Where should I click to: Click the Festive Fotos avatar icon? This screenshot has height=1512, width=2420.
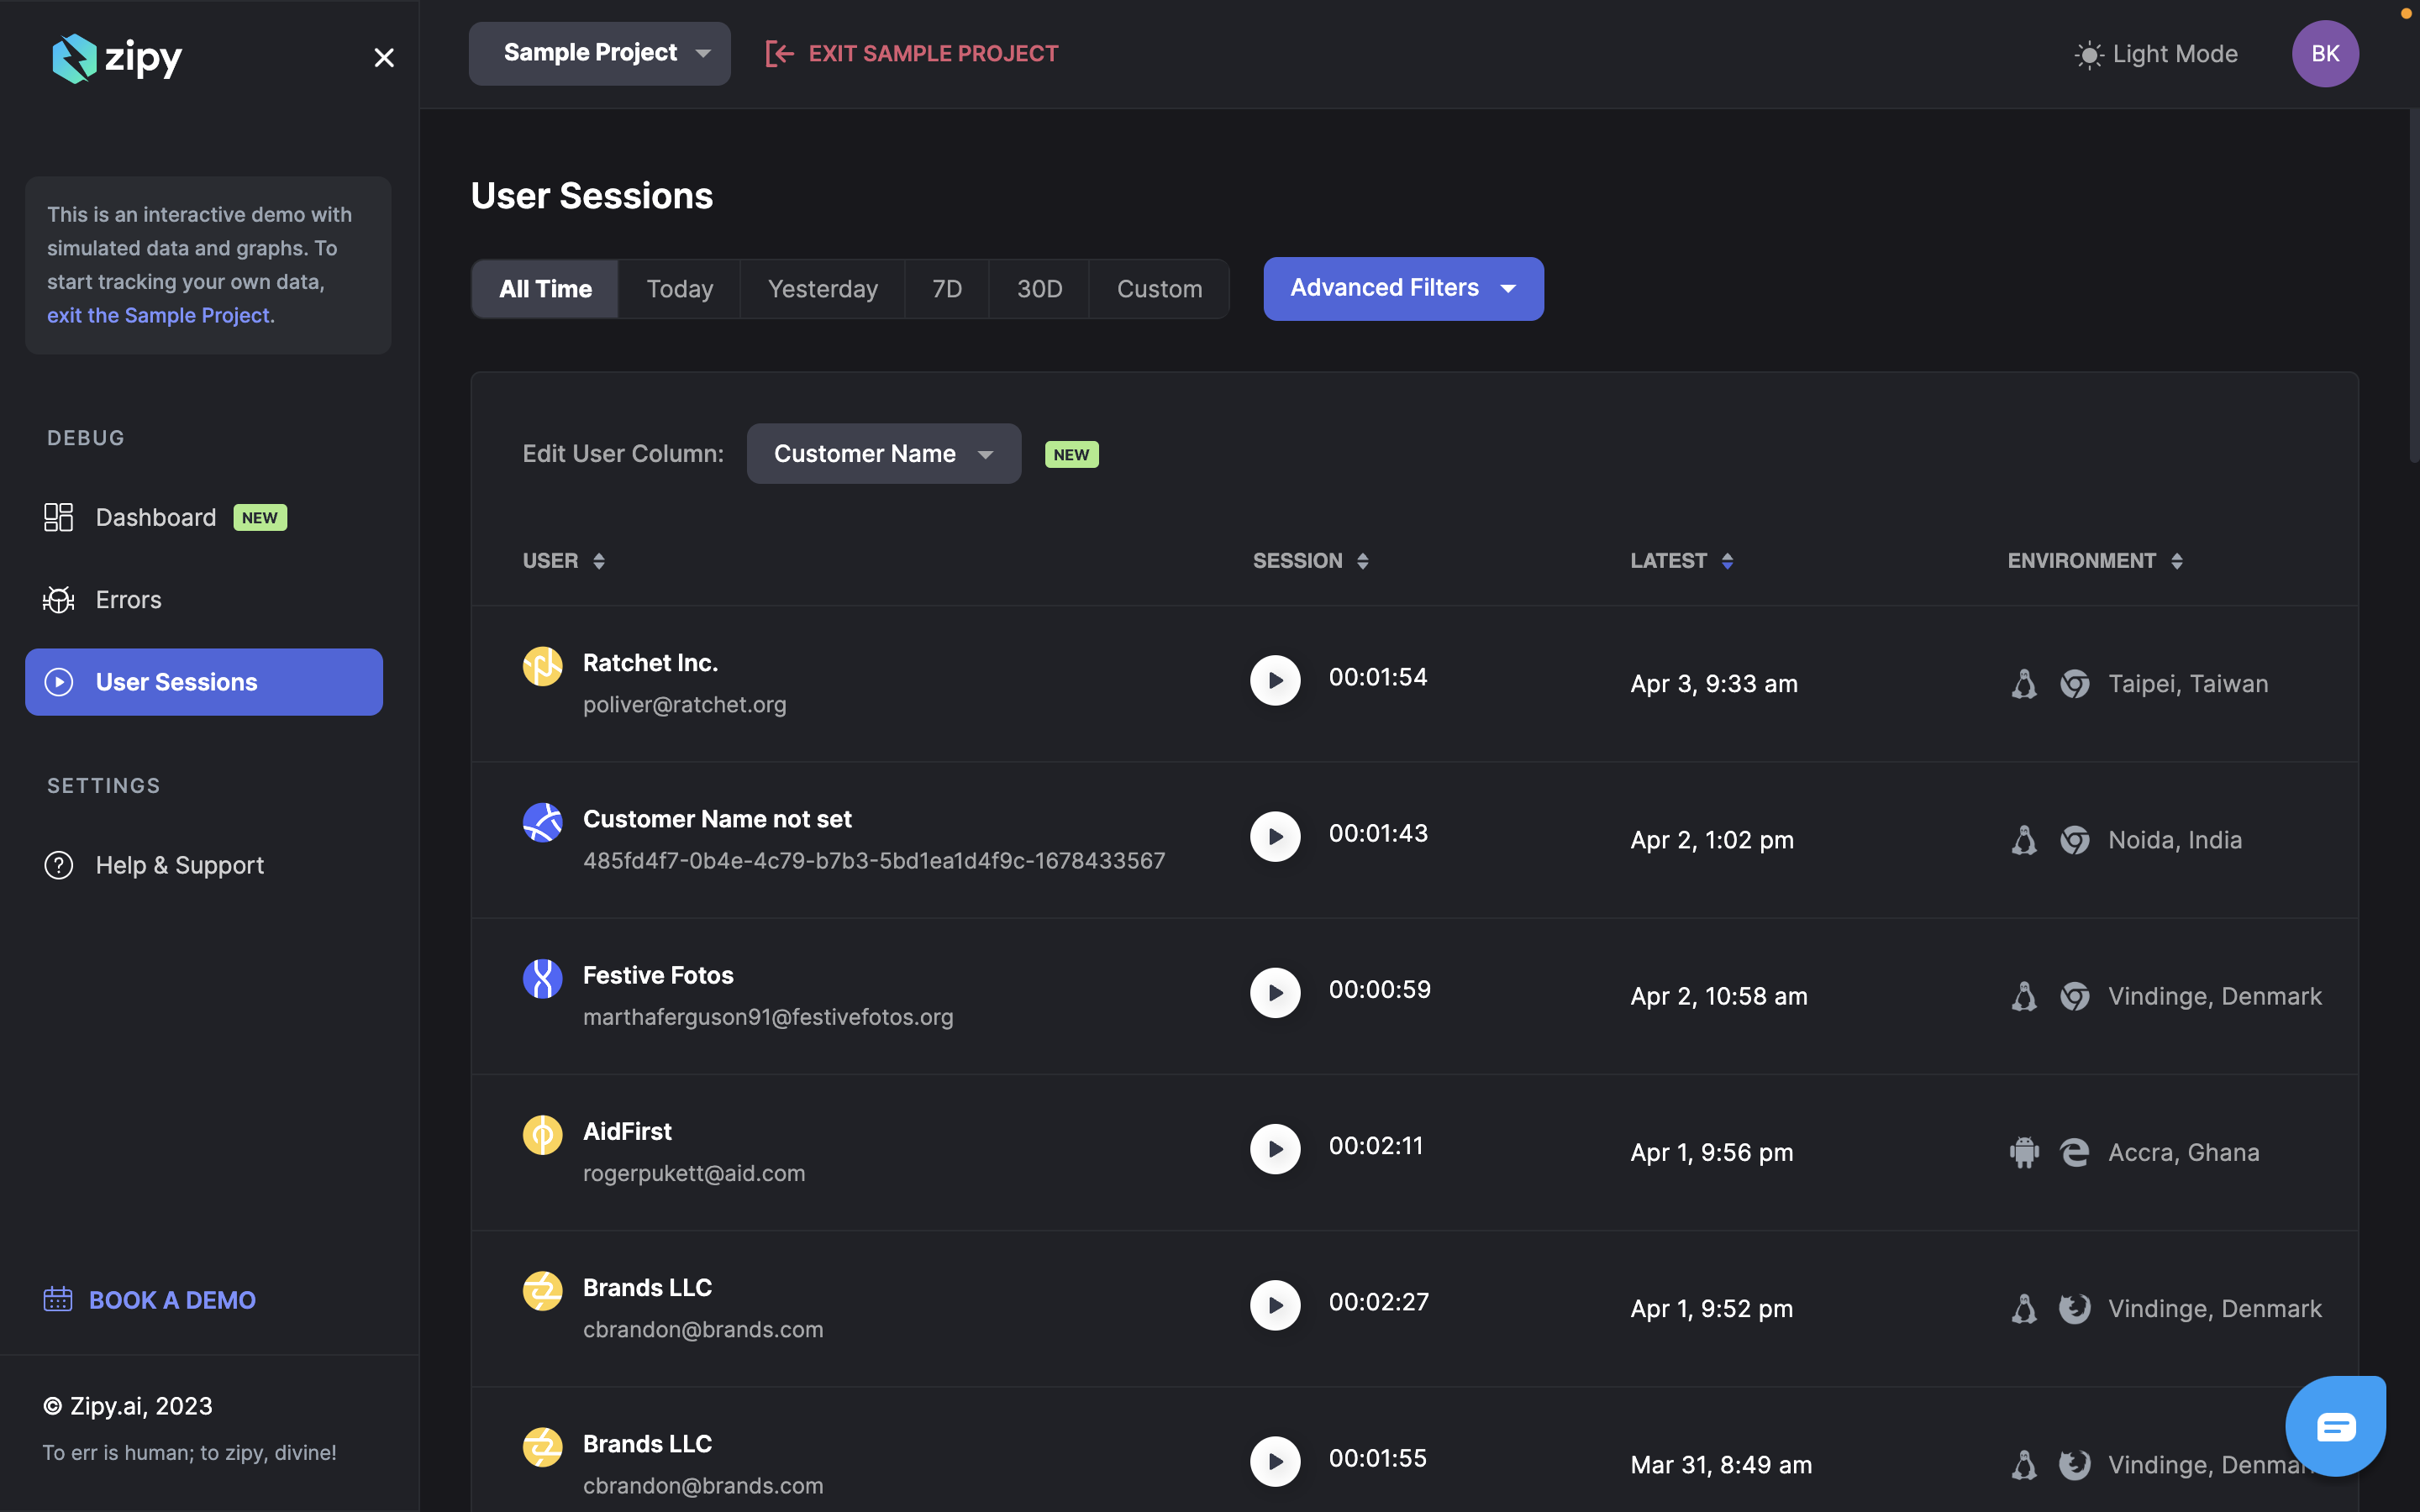542,979
